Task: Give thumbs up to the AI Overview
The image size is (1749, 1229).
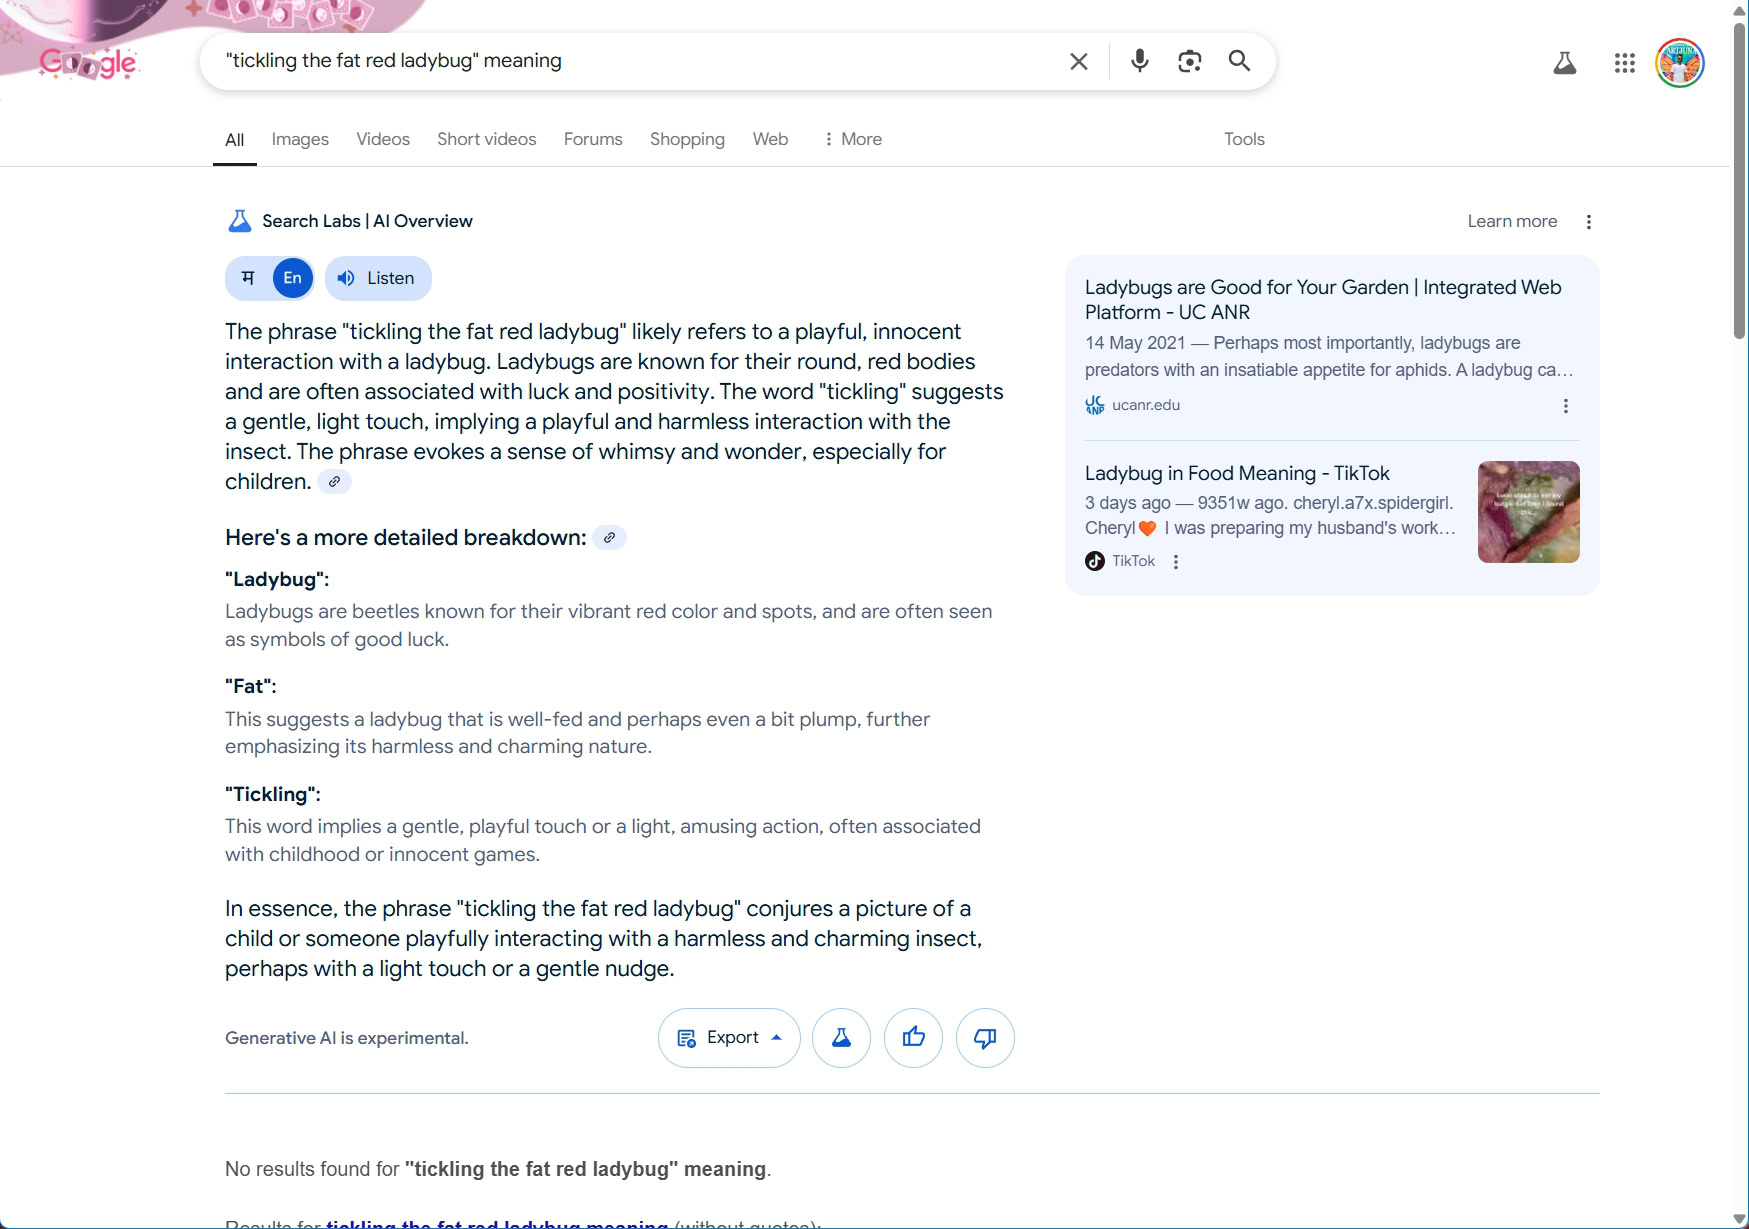Action: (914, 1038)
